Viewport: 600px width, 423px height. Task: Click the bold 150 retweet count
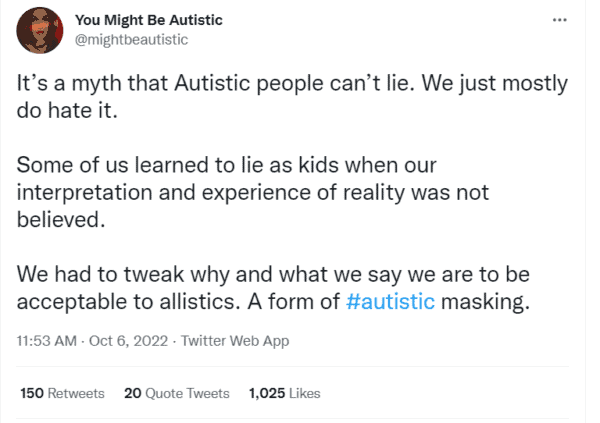point(32,393)
